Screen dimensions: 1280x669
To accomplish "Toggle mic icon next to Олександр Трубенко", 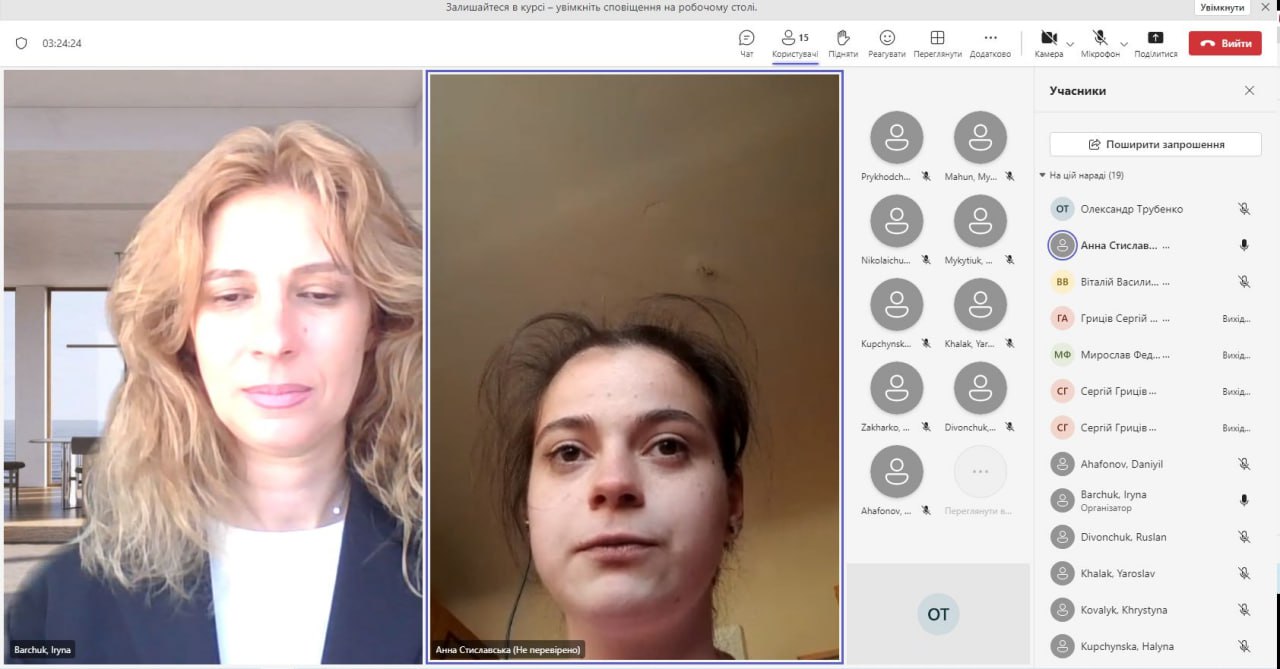I will [x=1244, y=209].
